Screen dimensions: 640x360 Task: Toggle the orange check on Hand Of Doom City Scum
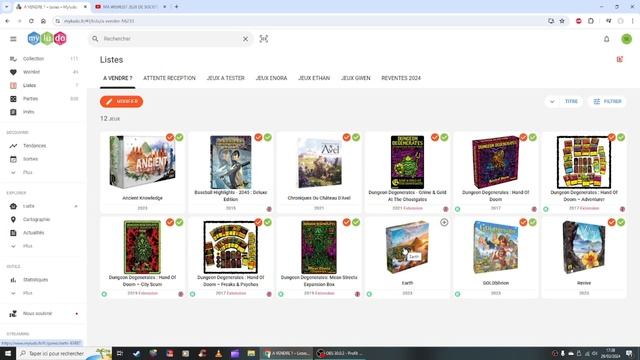pos(170,222)
